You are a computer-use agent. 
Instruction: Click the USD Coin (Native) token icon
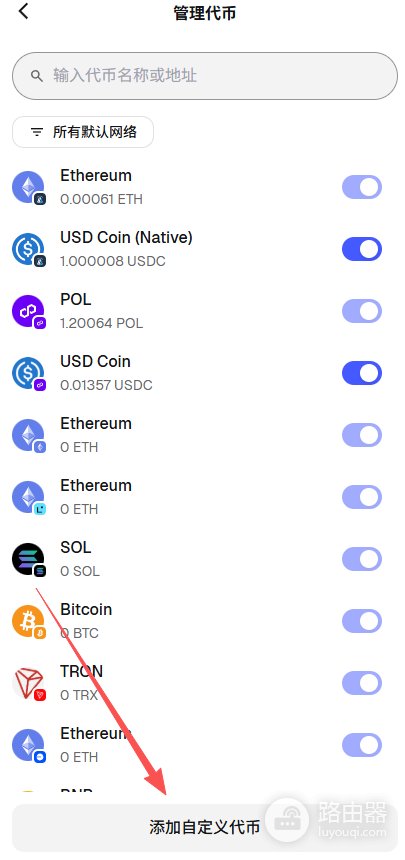[29, 249]
